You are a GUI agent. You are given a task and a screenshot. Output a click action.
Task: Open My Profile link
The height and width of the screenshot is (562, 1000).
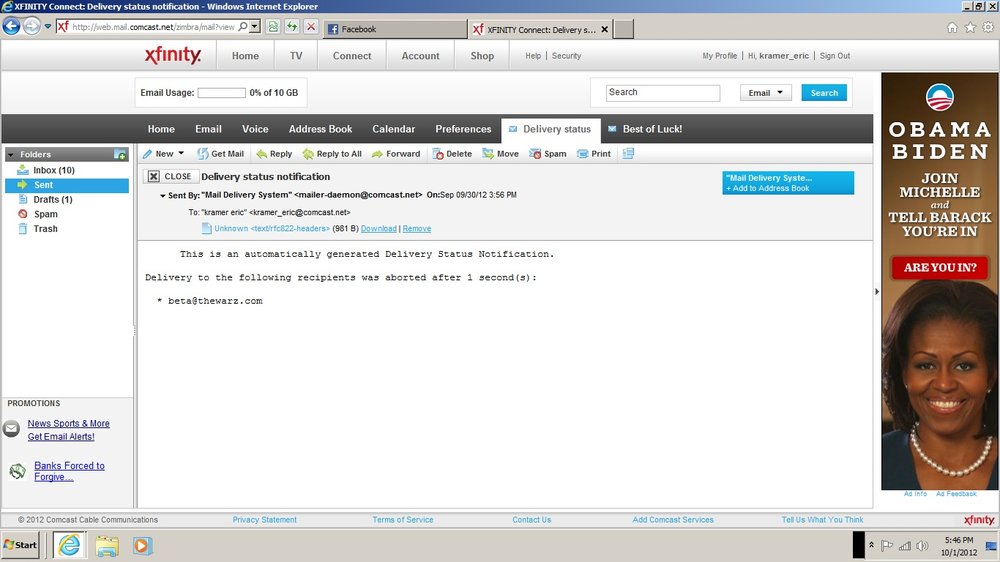[x=719, y=56]
